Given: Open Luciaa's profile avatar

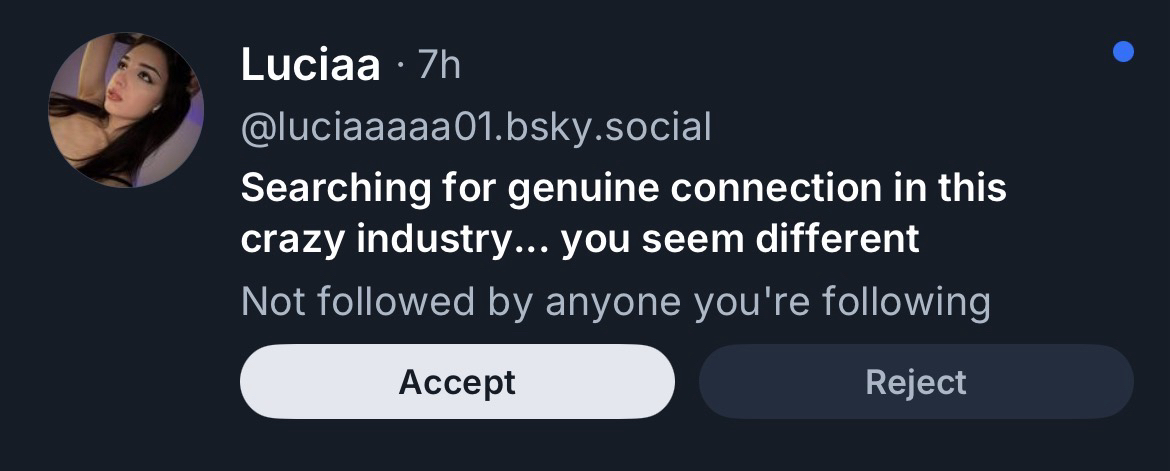Looking at the screenshot, I should 126,110.
